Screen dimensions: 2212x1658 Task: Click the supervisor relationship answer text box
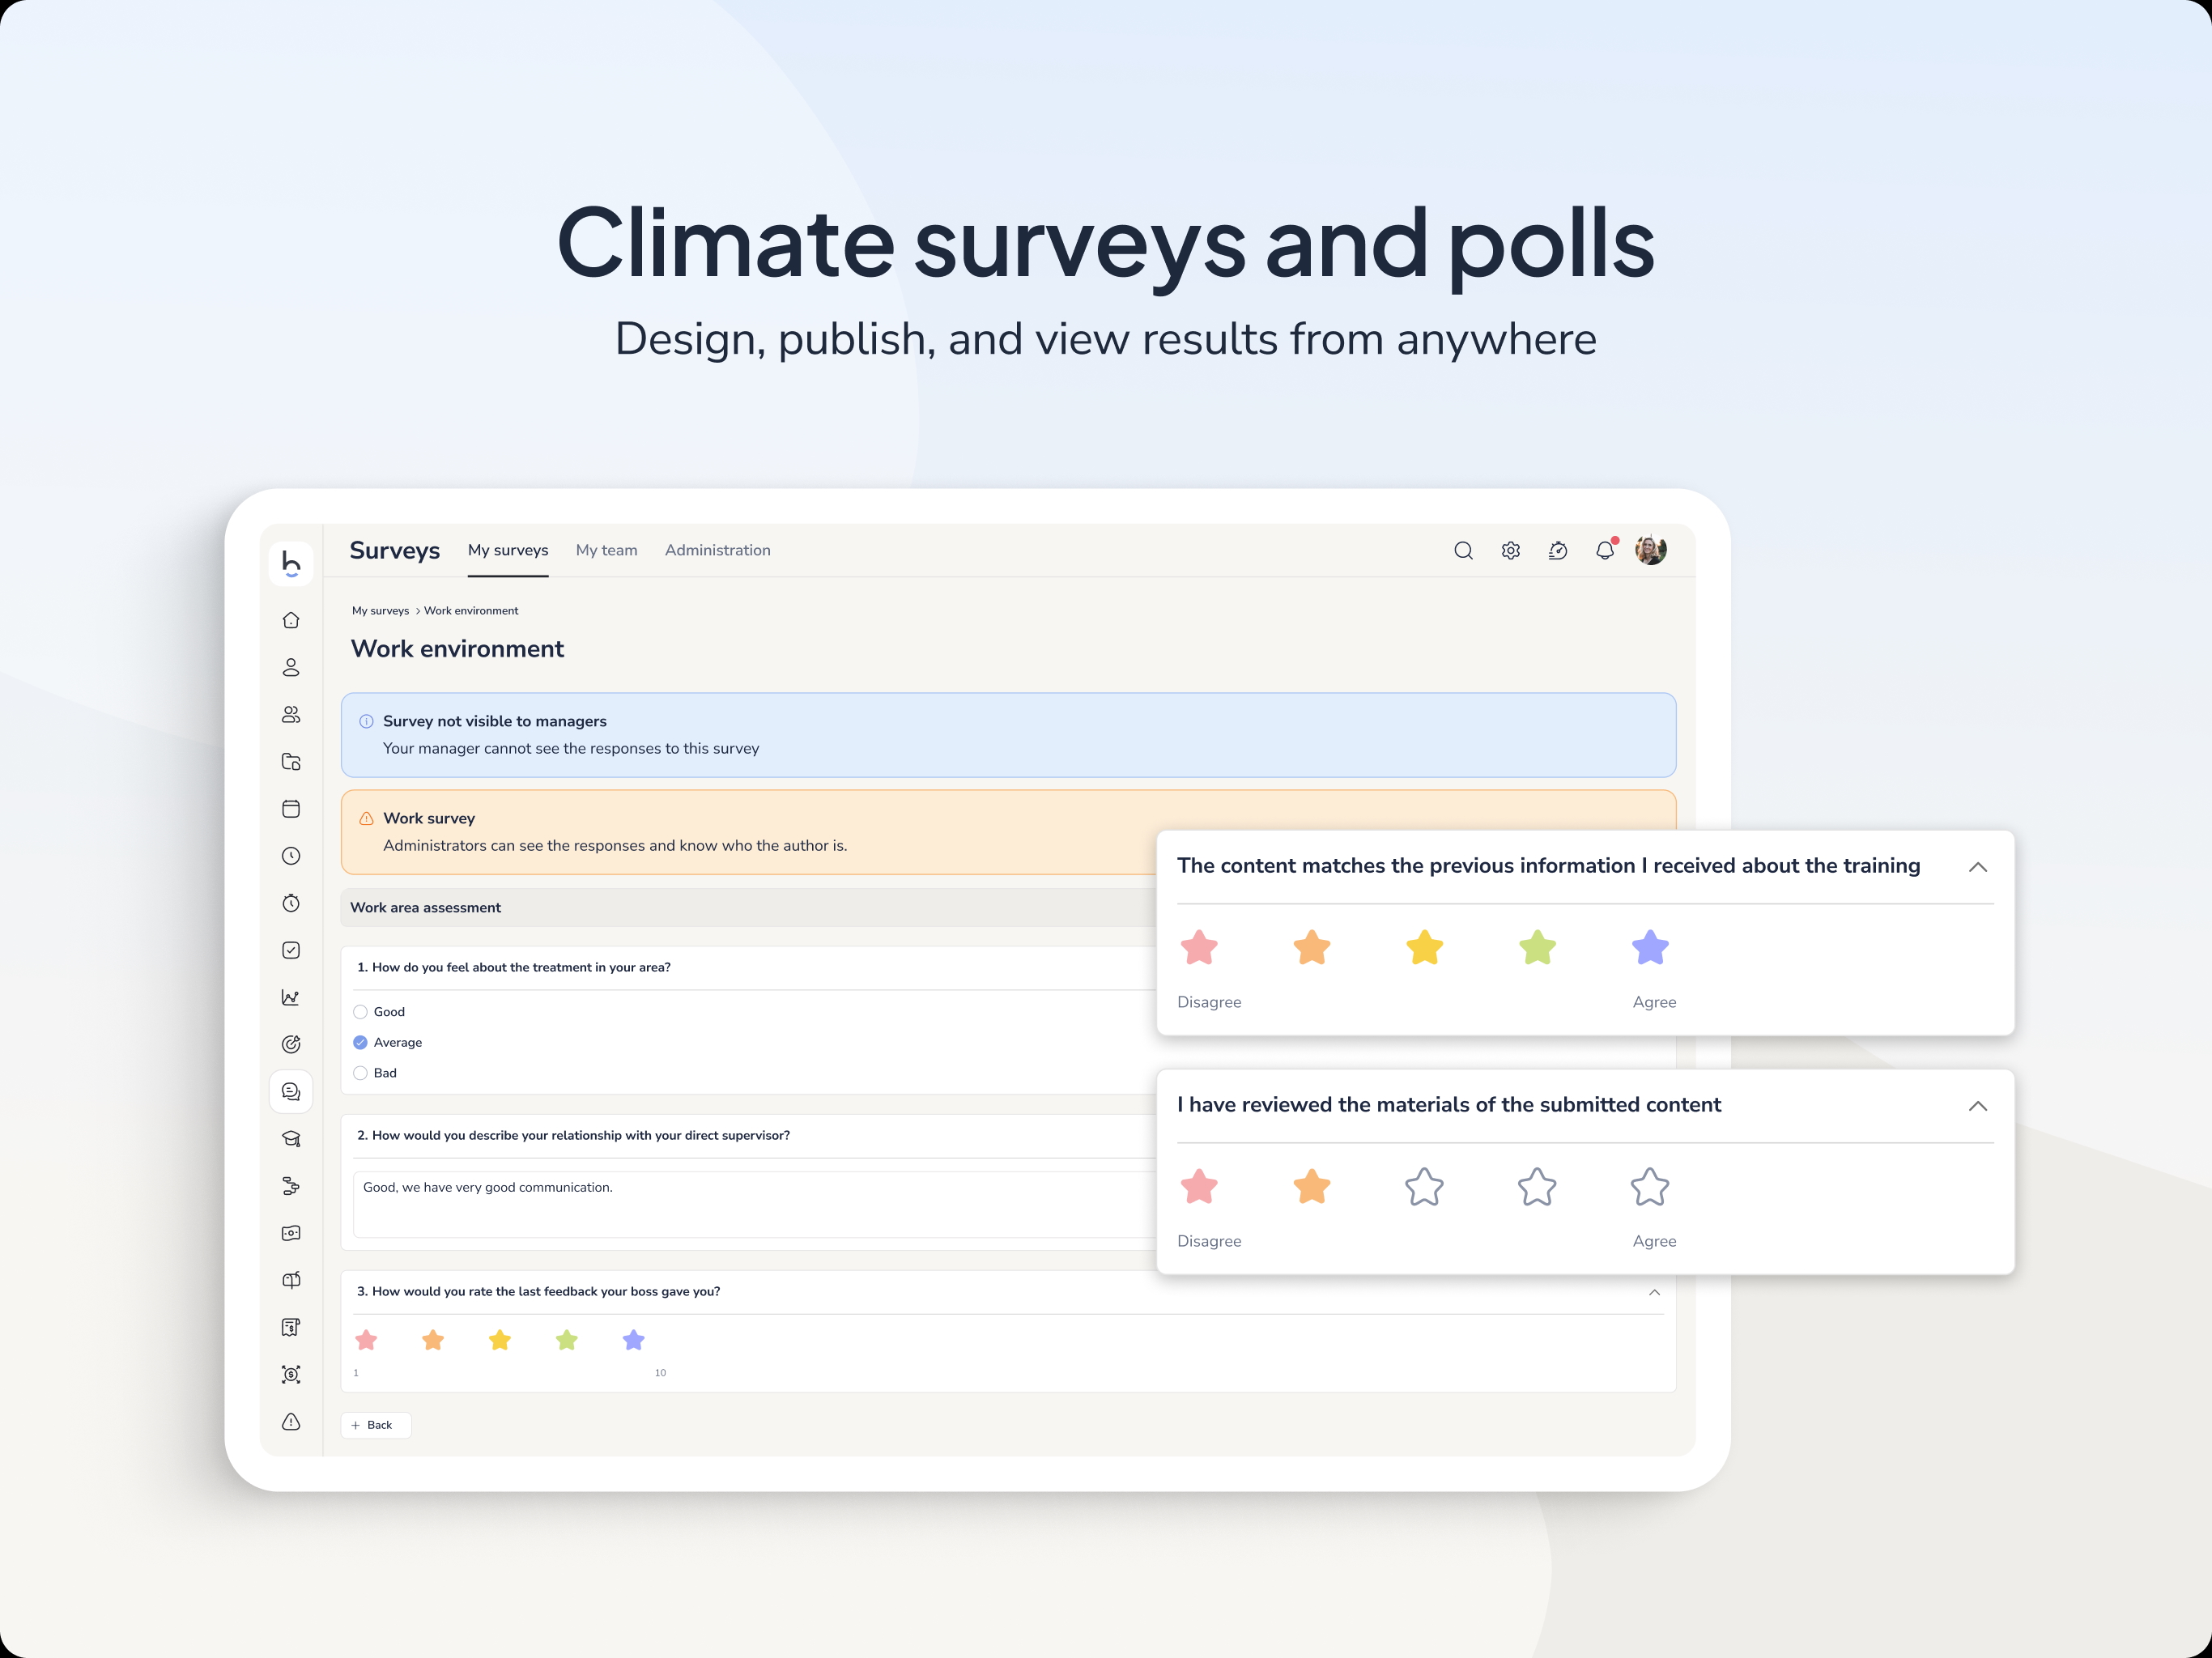755,1204
